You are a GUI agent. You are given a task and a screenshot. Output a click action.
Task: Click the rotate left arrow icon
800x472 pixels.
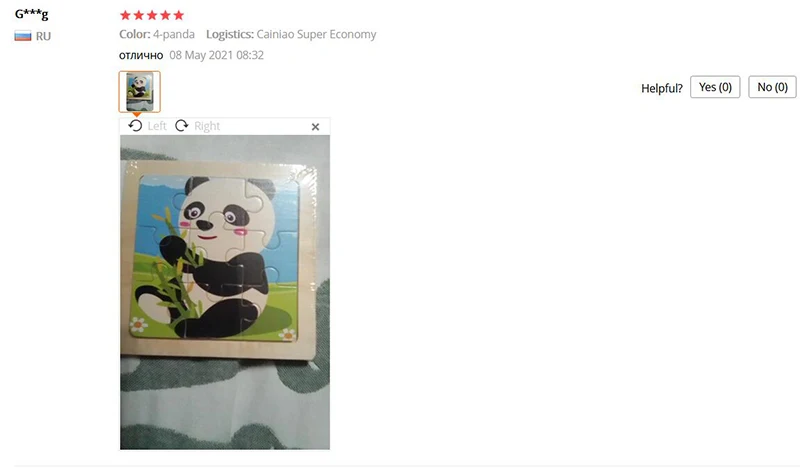(135, 126)
